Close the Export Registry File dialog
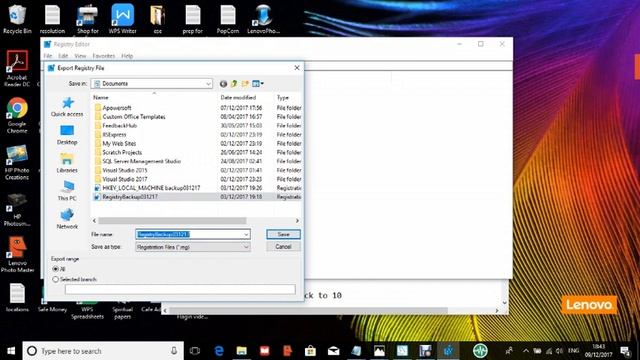 click(x=297, y=68)
